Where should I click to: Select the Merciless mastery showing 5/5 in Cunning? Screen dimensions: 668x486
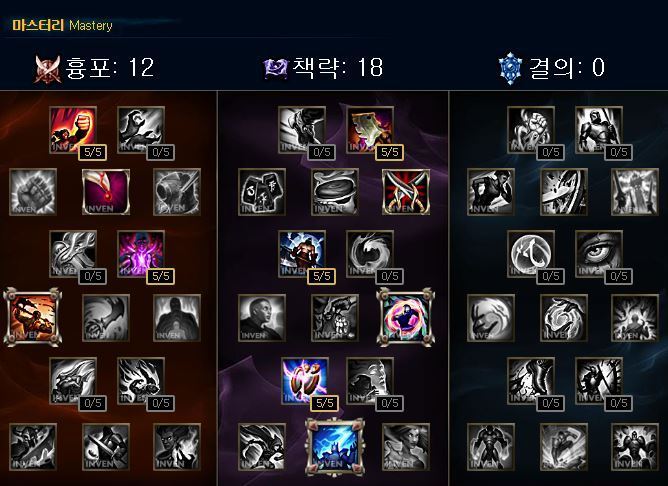point(302,254)
